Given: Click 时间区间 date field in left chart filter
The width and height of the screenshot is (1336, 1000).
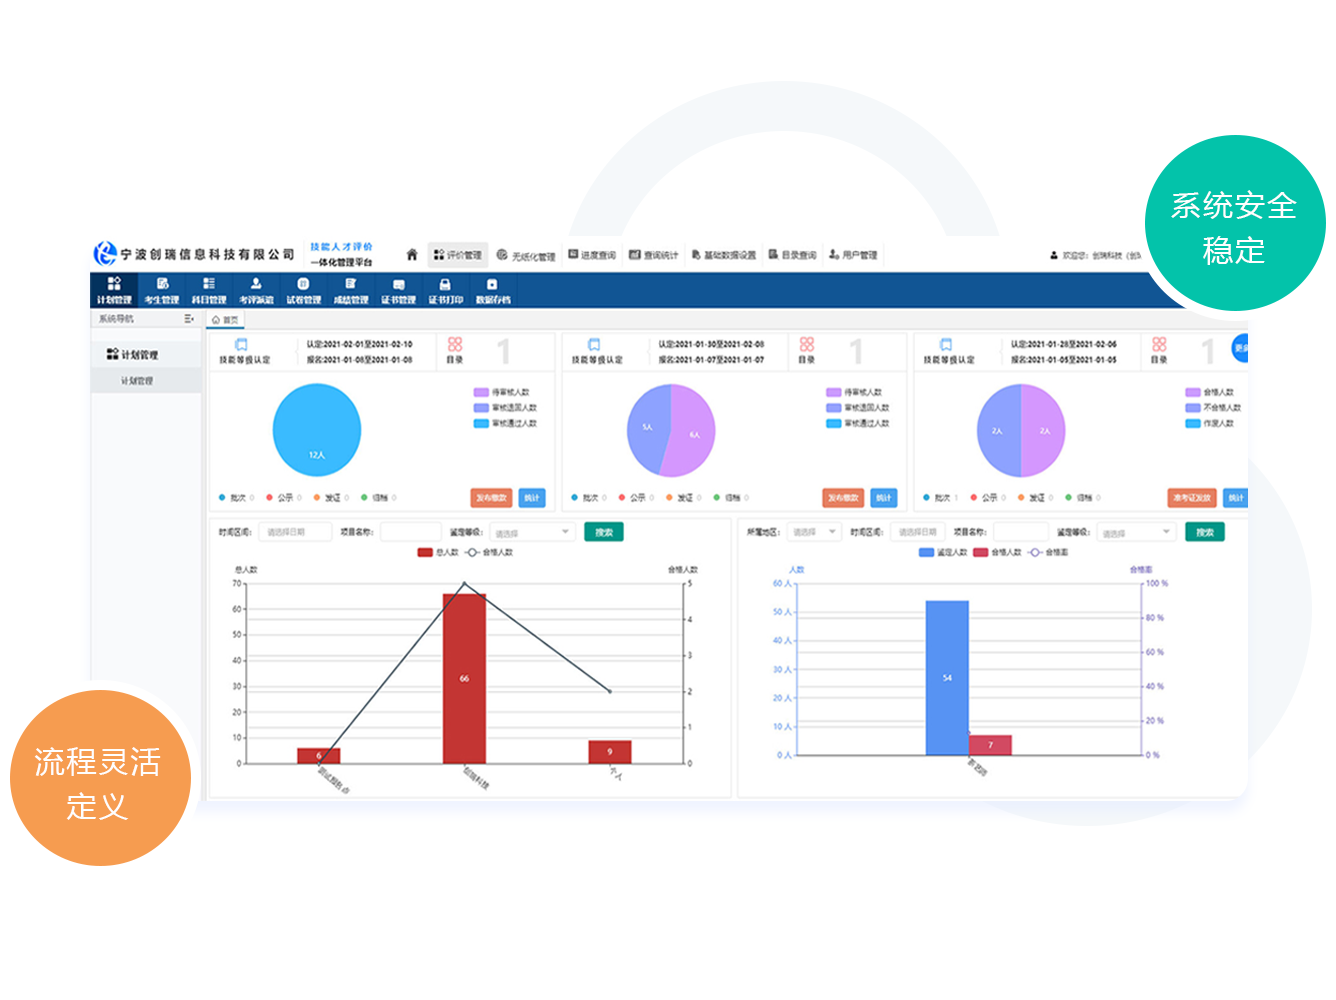Looking at the screenshot, I should click(x=295, y=532).
